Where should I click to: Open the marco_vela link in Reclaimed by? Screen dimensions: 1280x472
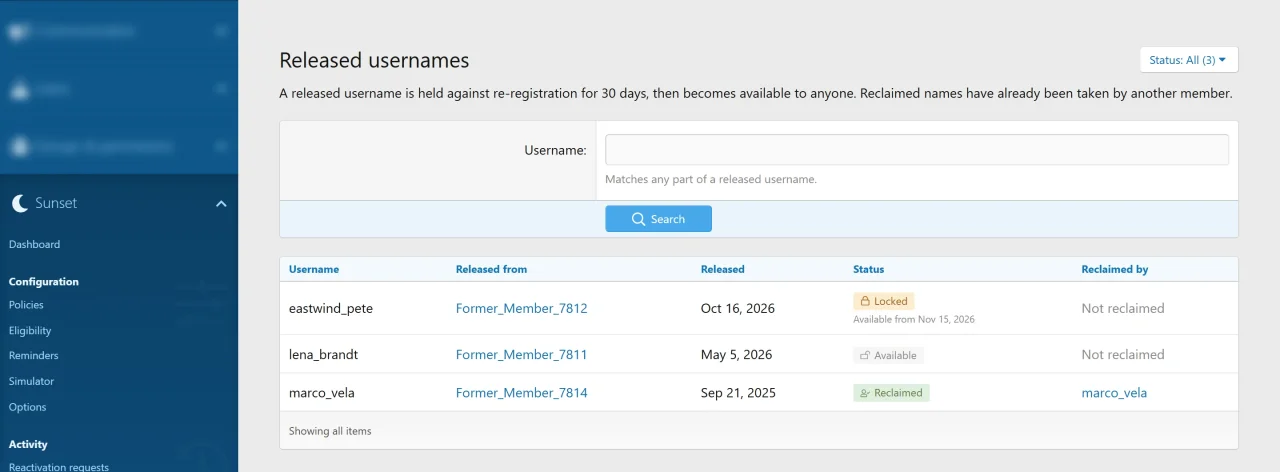coord(1114,393)
